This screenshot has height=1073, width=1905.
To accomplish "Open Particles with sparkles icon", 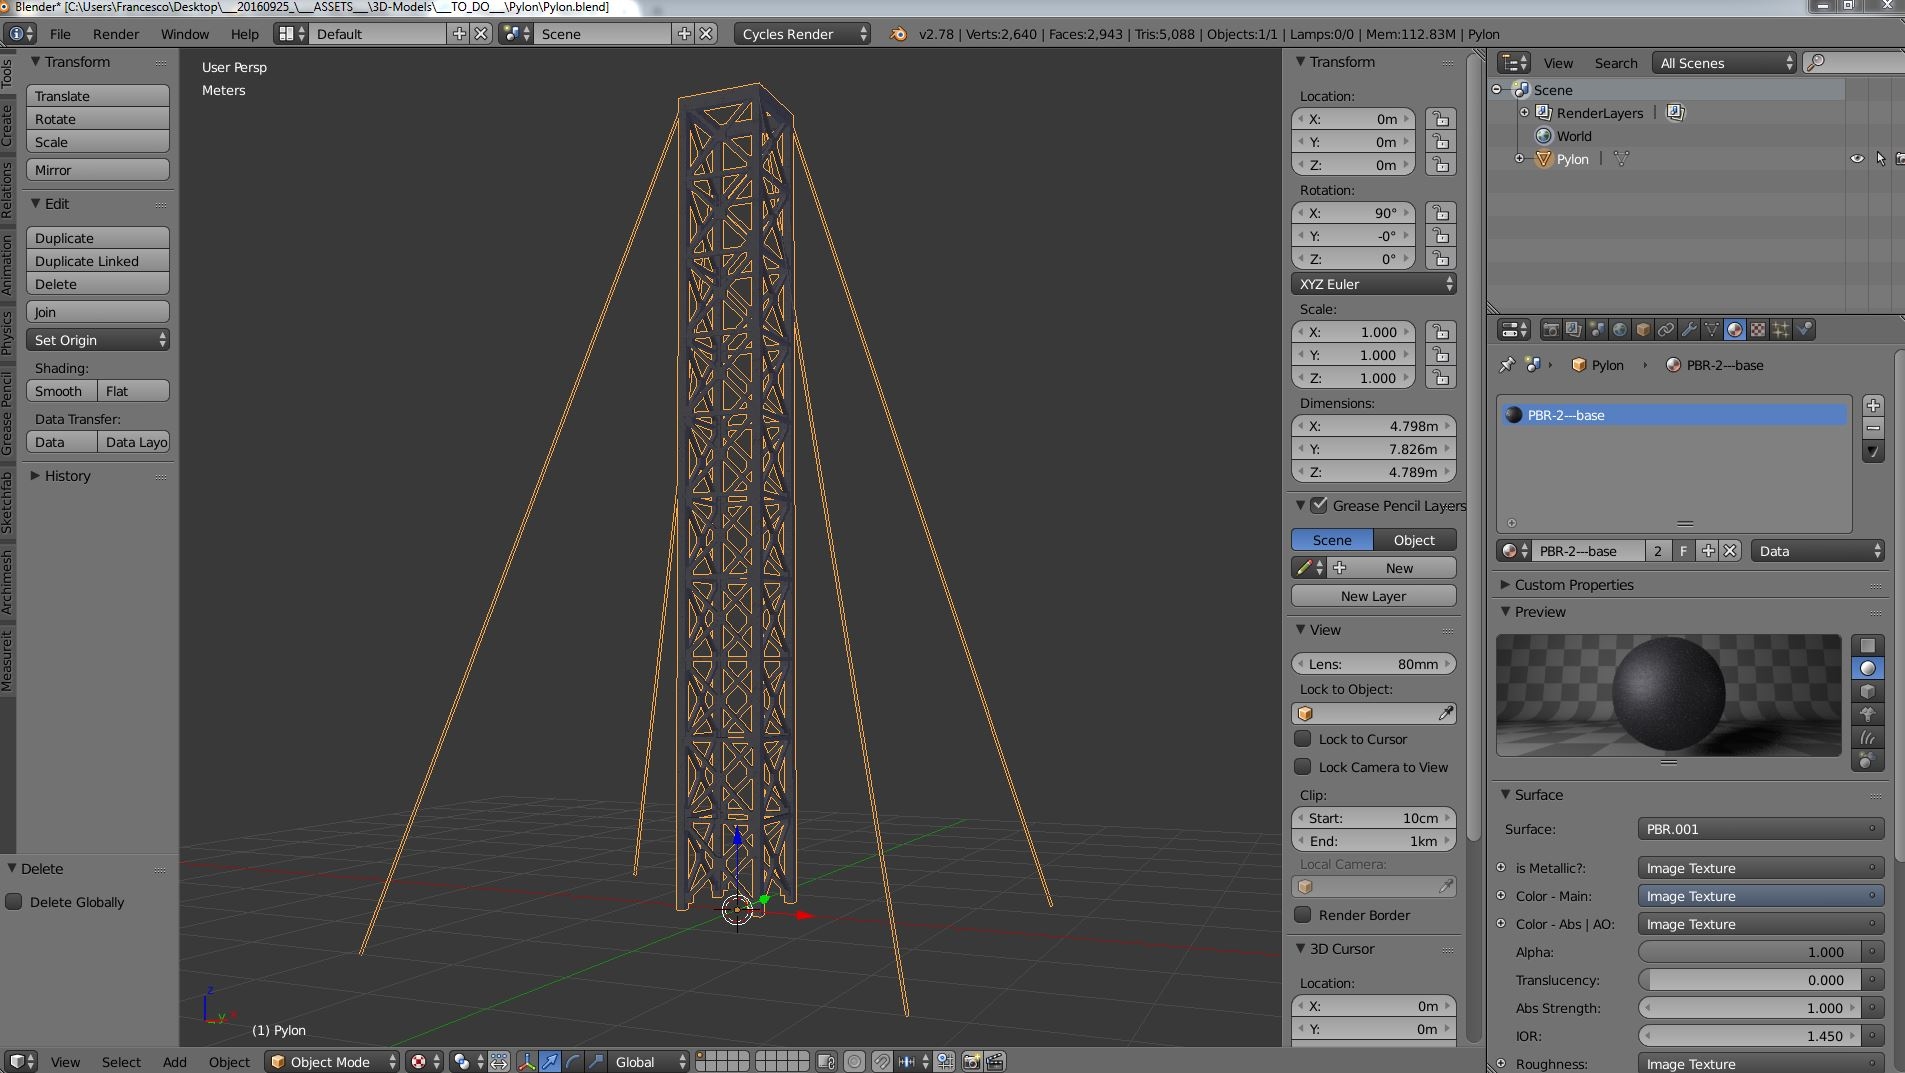I will (1779, 330).
